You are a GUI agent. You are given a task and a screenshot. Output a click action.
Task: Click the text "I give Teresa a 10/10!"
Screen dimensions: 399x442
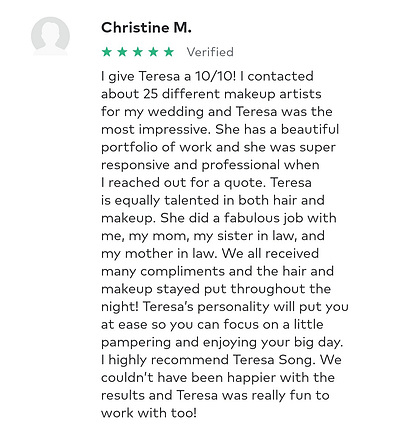(168, 76)
